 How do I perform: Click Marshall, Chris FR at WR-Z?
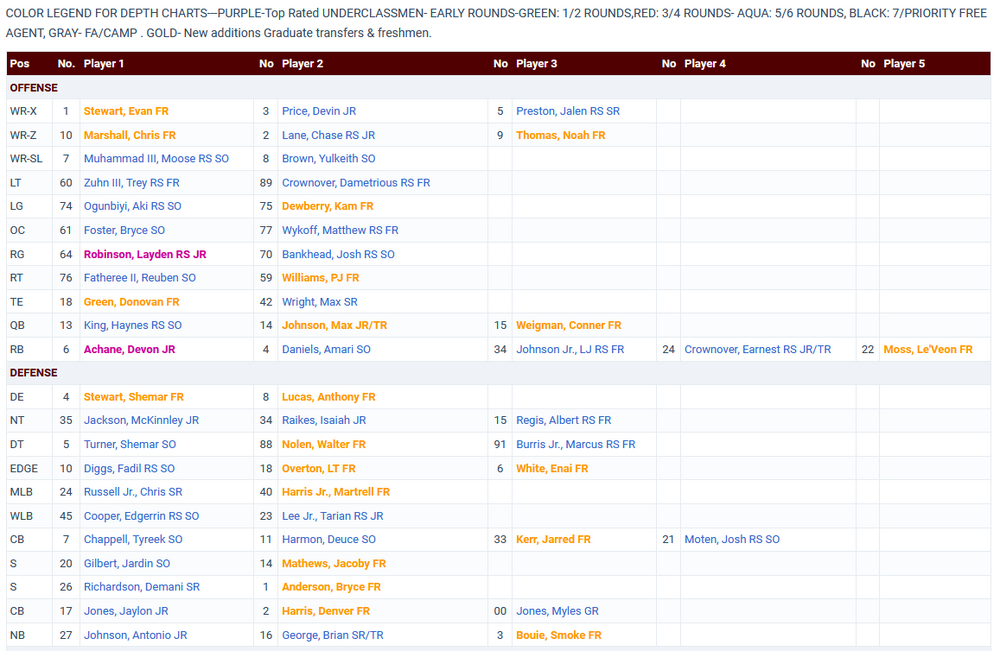(x=129, y=135)
